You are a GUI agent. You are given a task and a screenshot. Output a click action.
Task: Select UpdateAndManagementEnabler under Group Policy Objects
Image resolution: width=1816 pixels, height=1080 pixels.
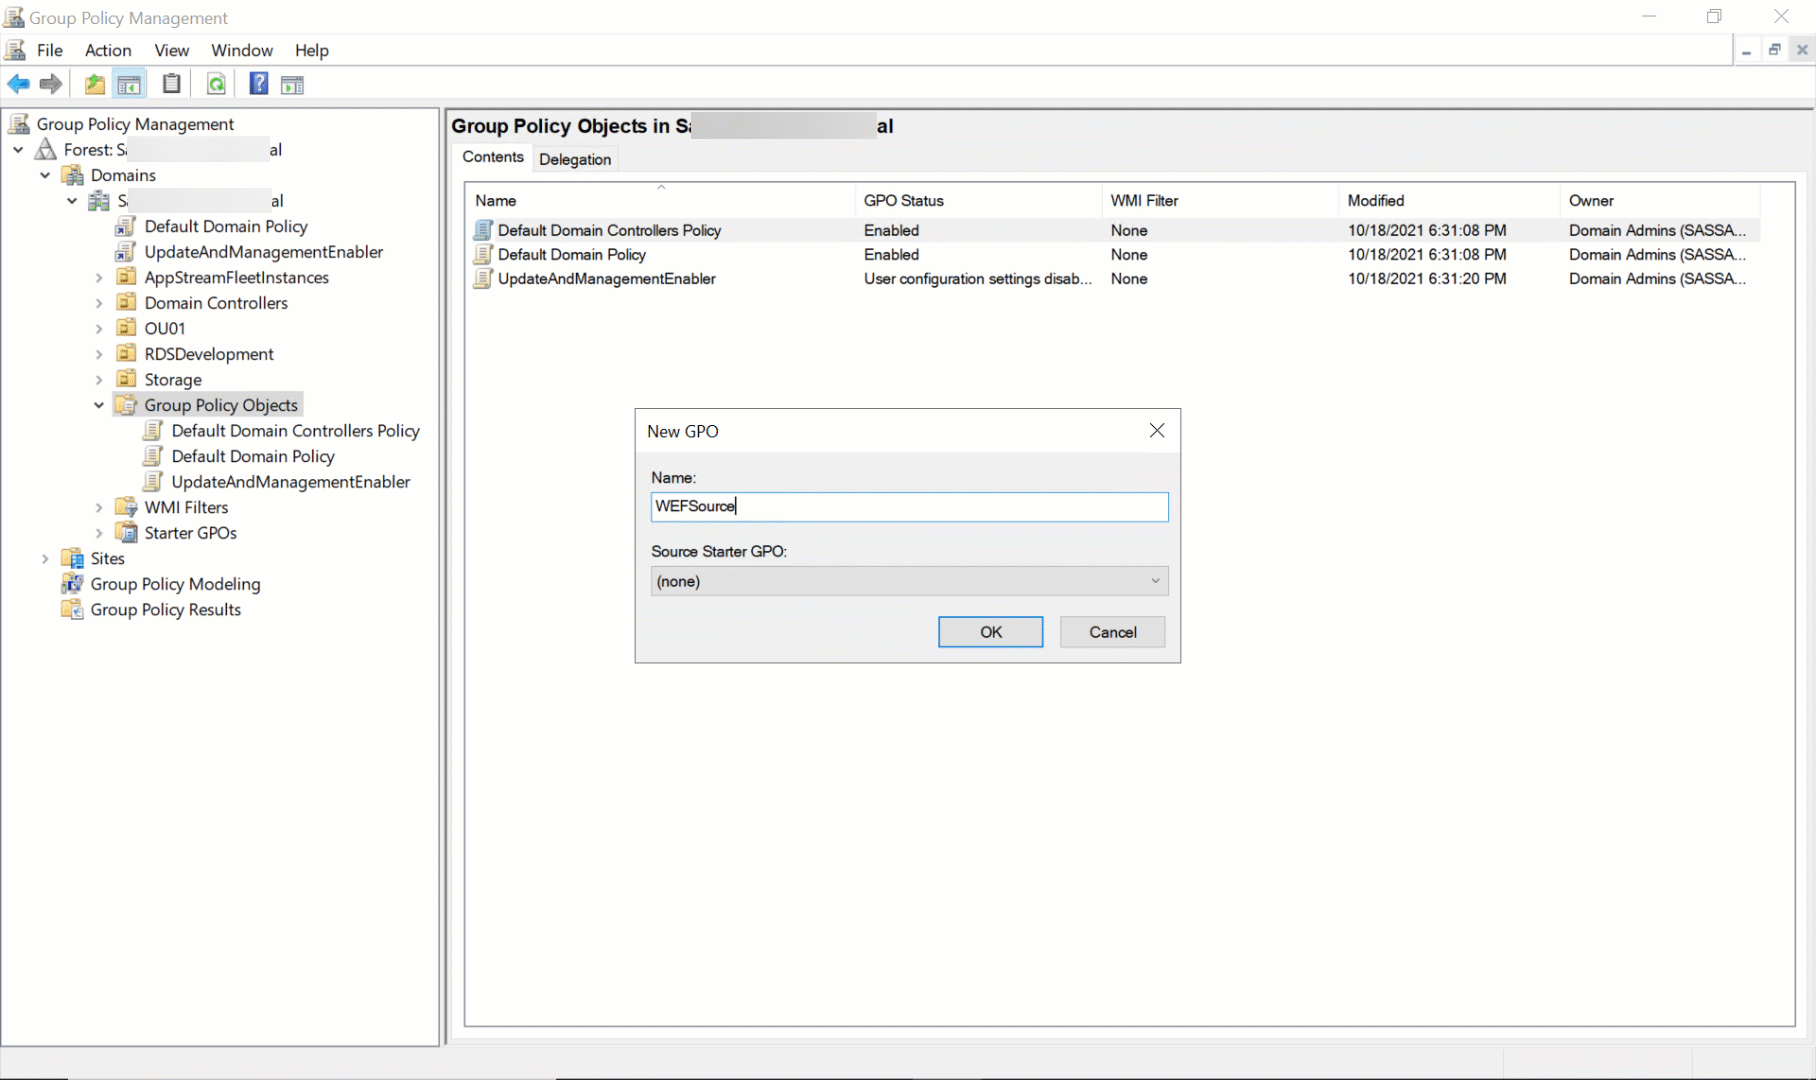click(290, 482)
